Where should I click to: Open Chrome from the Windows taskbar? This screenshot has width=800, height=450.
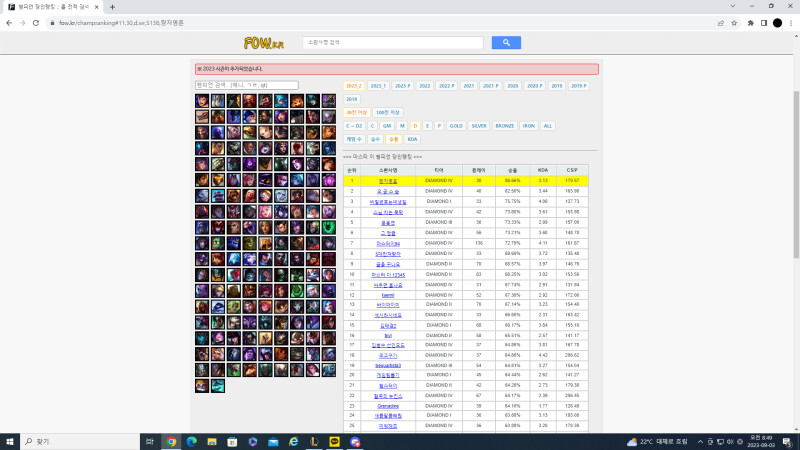click(172, 441)
